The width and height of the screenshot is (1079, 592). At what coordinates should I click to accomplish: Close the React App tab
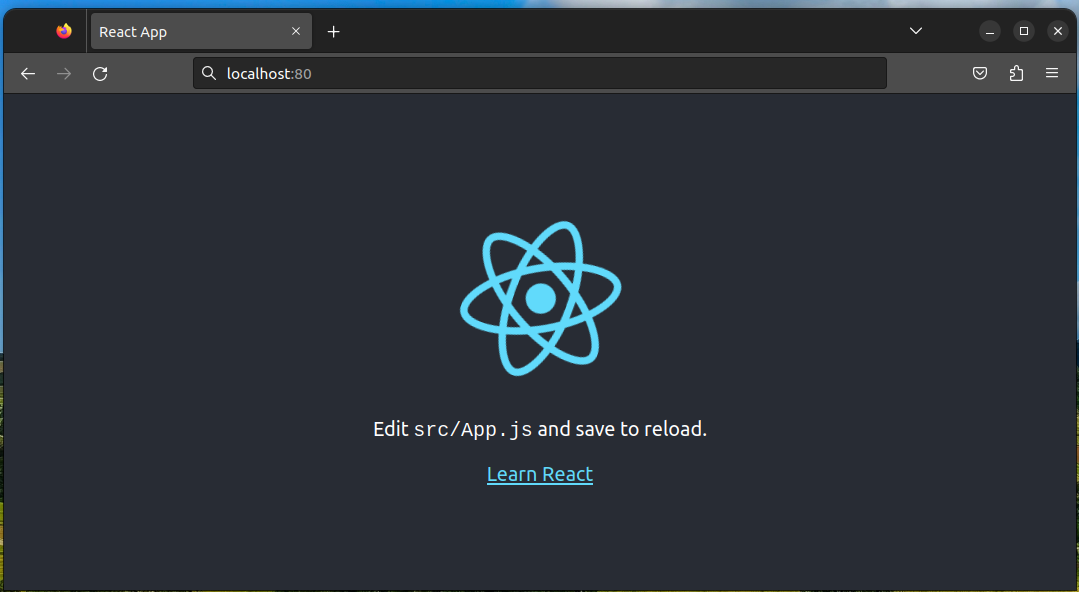coord(296,31)
